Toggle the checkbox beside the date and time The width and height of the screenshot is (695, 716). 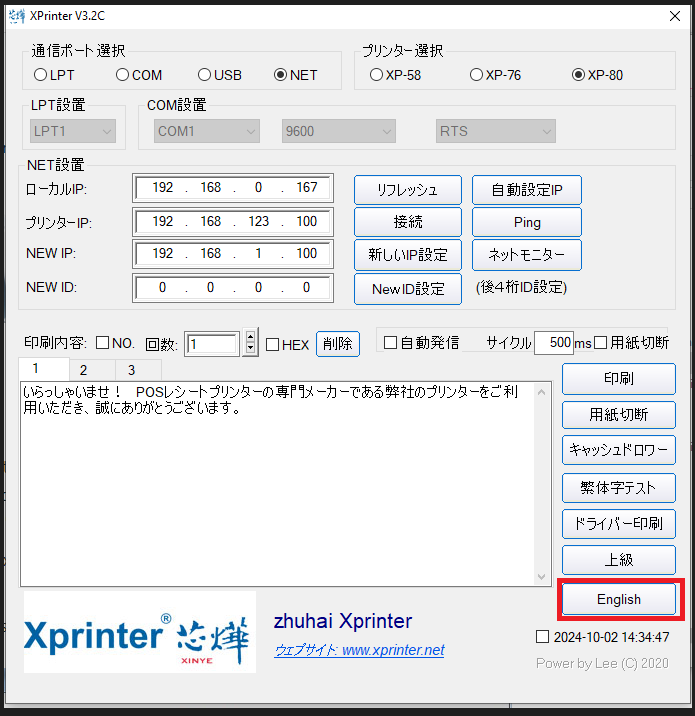pos(542,637)
